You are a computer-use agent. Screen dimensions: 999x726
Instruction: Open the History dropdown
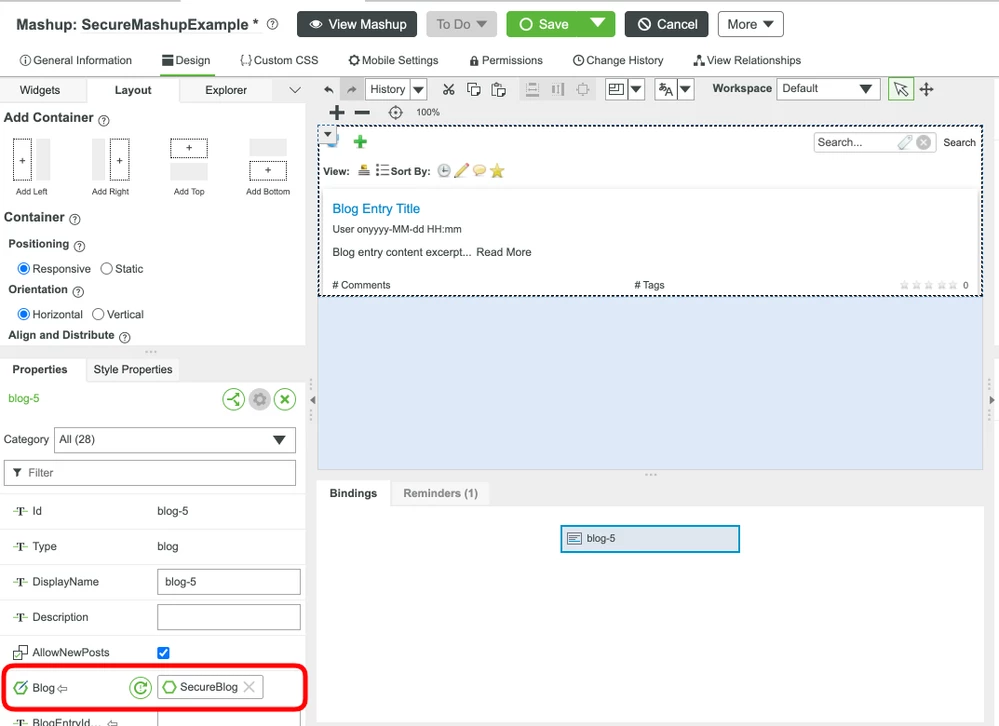point(419,89)
